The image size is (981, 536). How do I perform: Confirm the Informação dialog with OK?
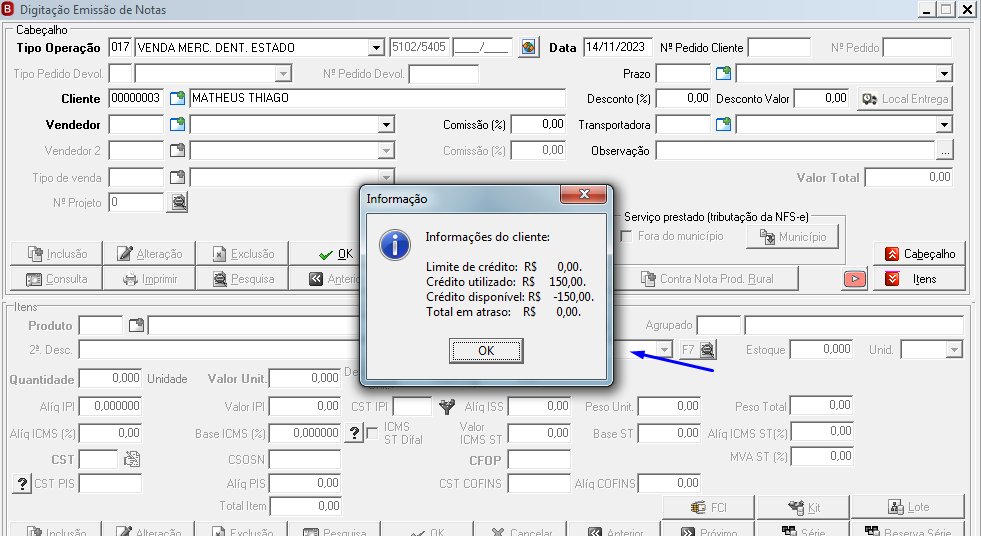[x=486, y=351]
